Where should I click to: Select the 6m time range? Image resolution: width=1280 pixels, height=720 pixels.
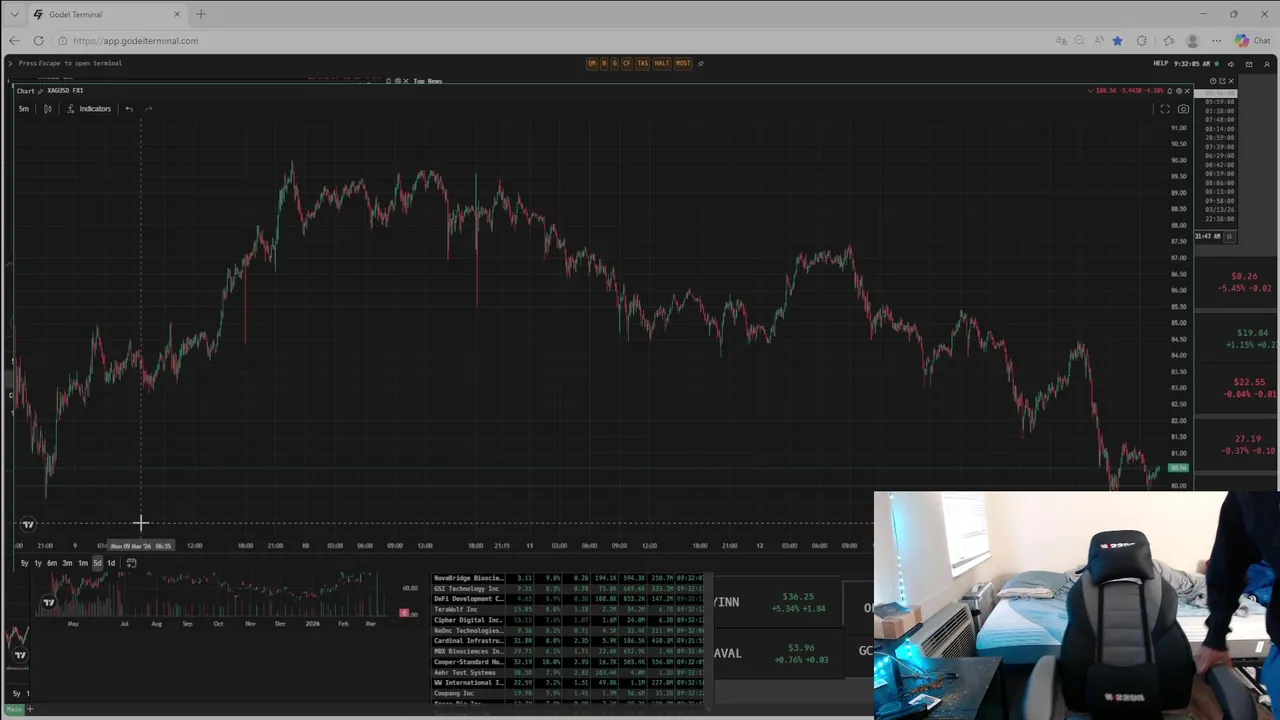tap(52, 563)
